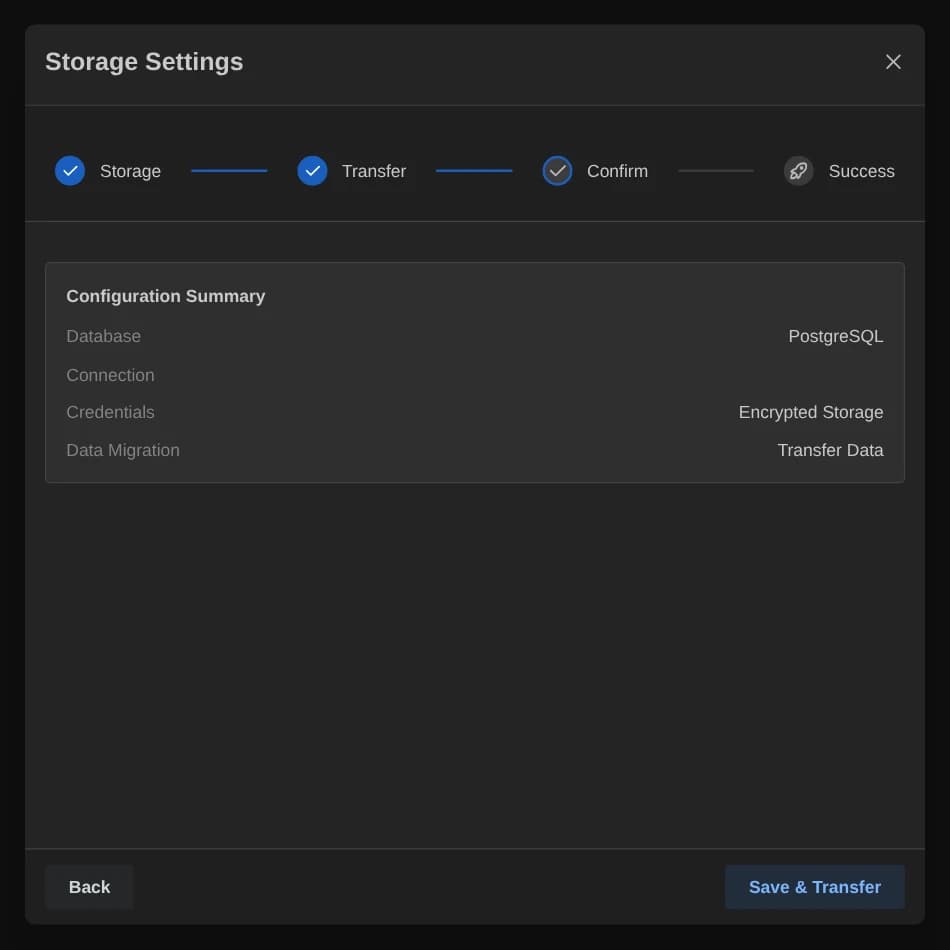The height and width of the screenshot is (950, 950).
Task: Select the Confirm step label
Action: [617, 171]
